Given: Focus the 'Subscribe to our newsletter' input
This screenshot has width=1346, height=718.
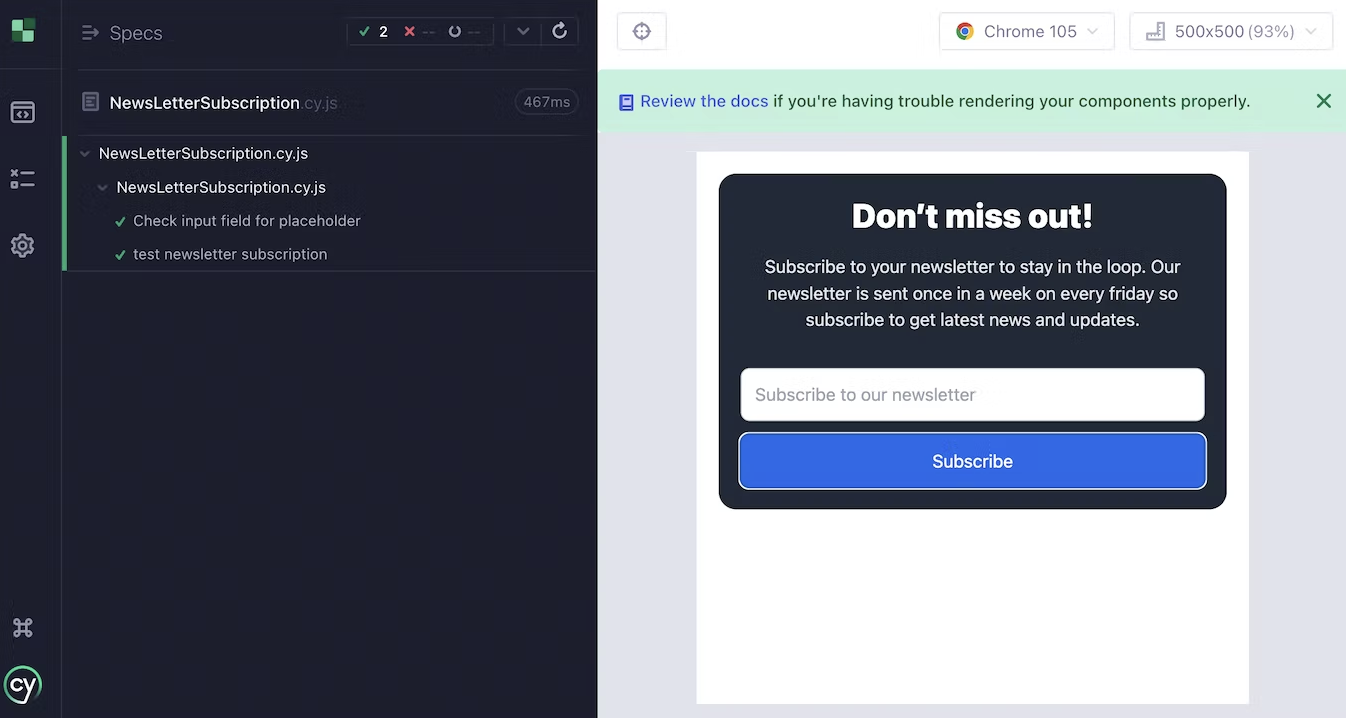Looking at the screenshot, I should 972,395.
